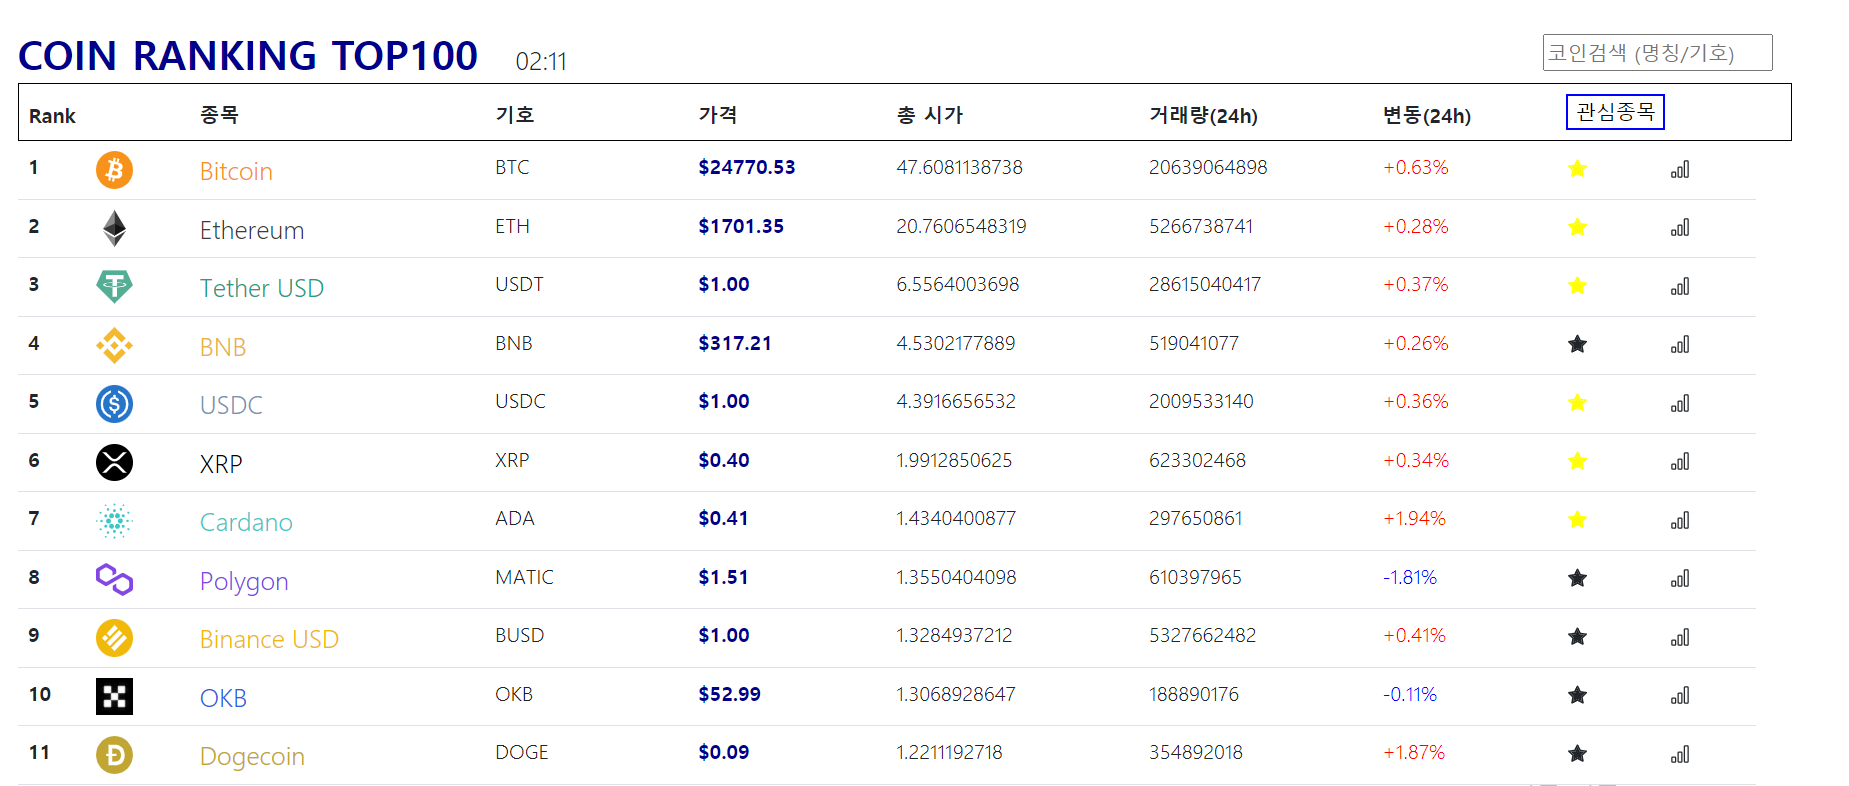Click the 02:11 time next to title

point(541,62)
